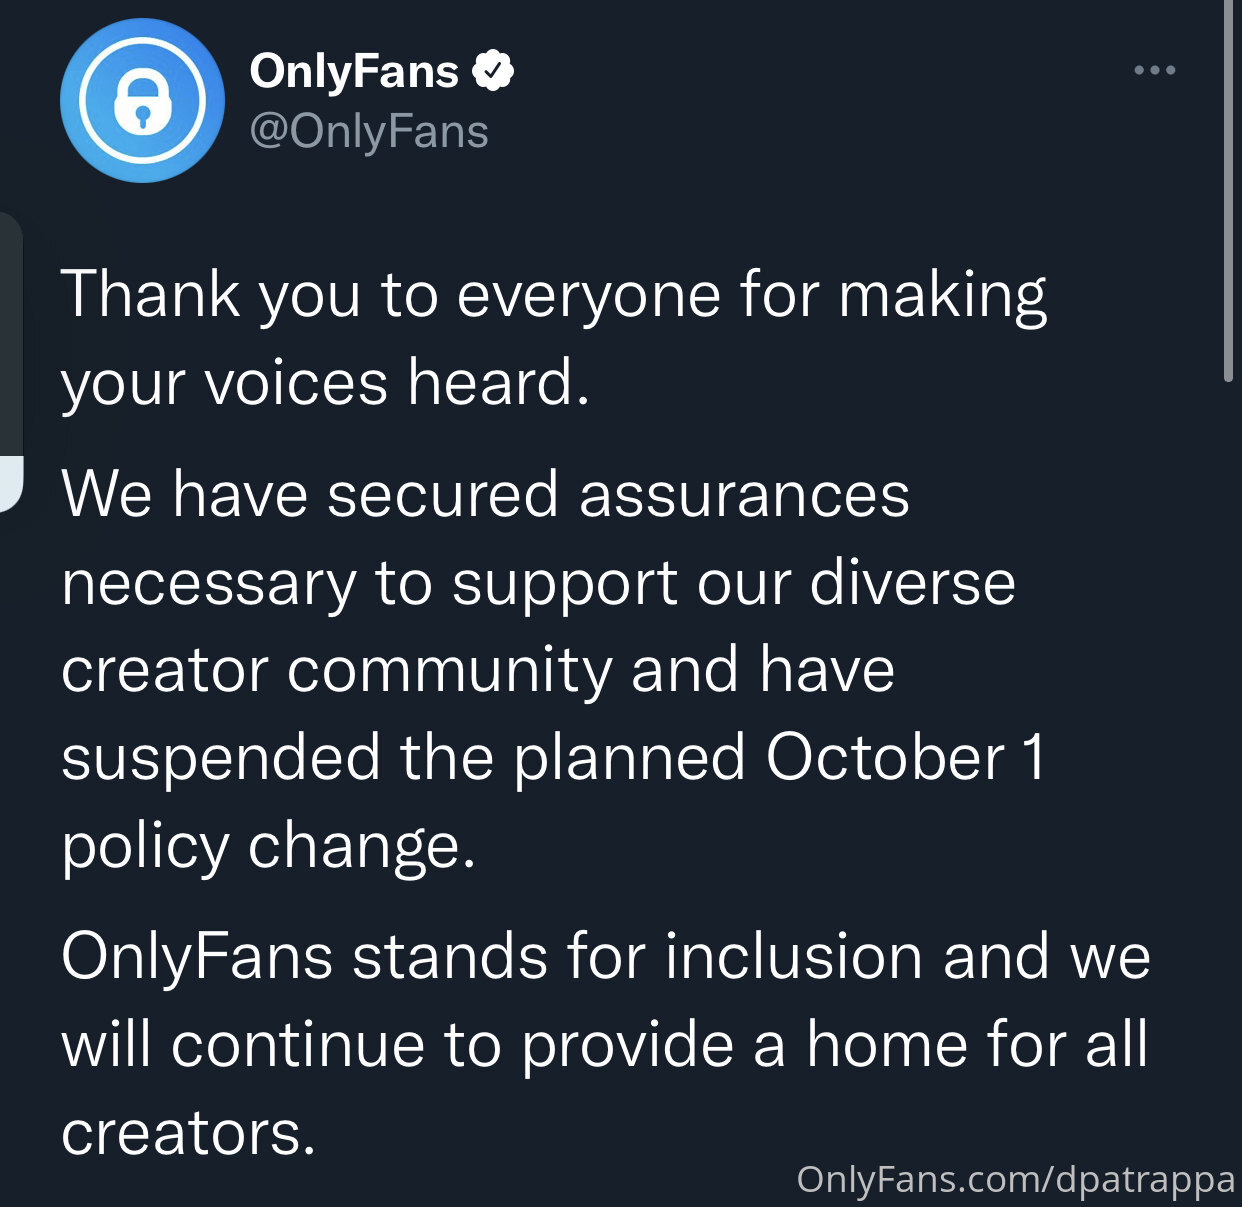Click the "October 1" date text
The height and width of the screenshot is (1207, 1242).
click(906, 757)
